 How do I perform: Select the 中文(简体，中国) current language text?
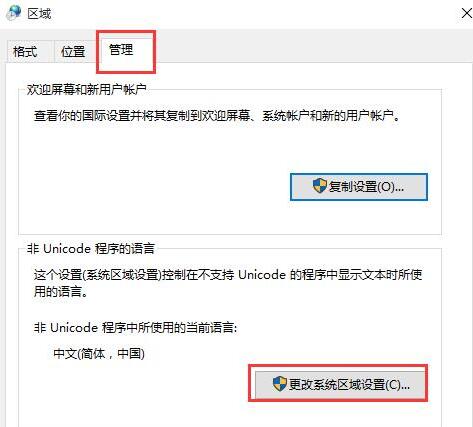point(99,354)
